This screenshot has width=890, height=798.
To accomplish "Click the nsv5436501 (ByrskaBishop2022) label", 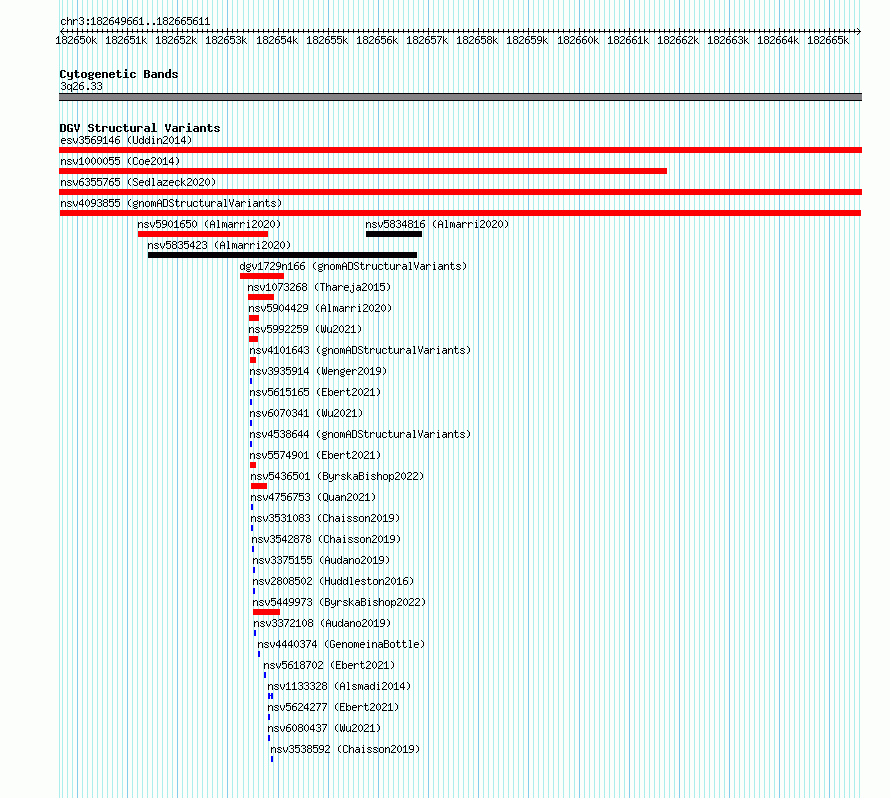I will 337,476.
